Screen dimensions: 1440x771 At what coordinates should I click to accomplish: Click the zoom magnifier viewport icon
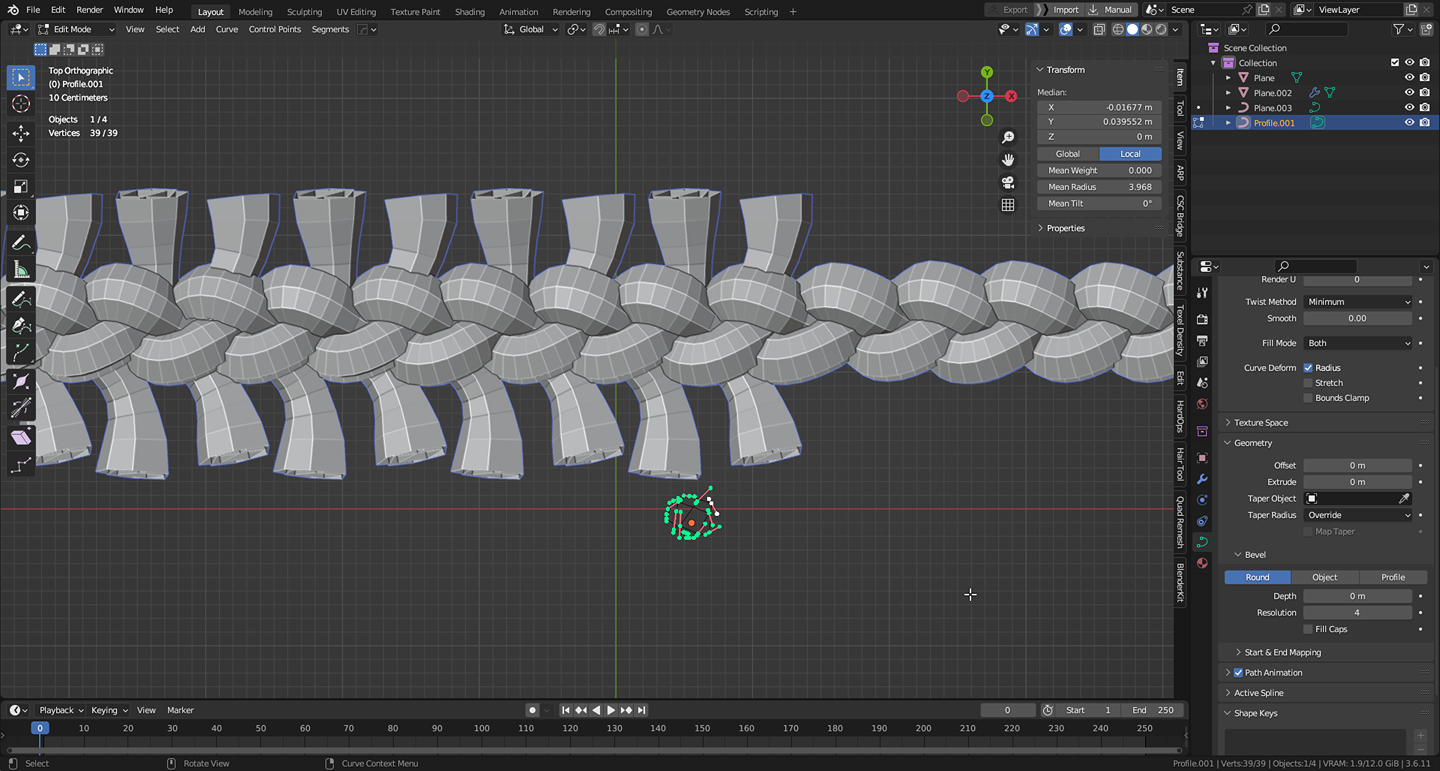1008,137
